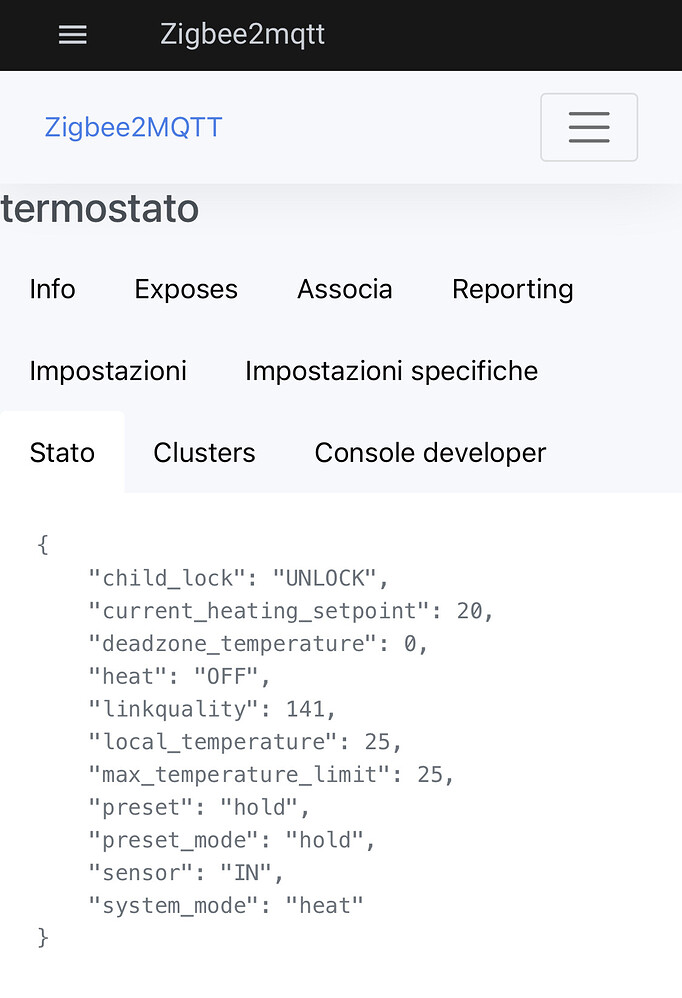Viewport: 682px width, 998px height.
Task: Click the preset_mode hold line
Action: 232,840
